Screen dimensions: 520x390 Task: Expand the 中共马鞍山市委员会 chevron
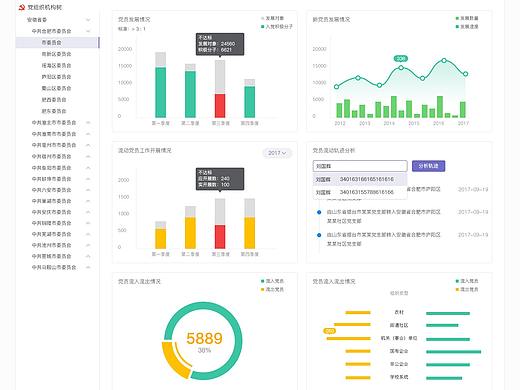88,267
